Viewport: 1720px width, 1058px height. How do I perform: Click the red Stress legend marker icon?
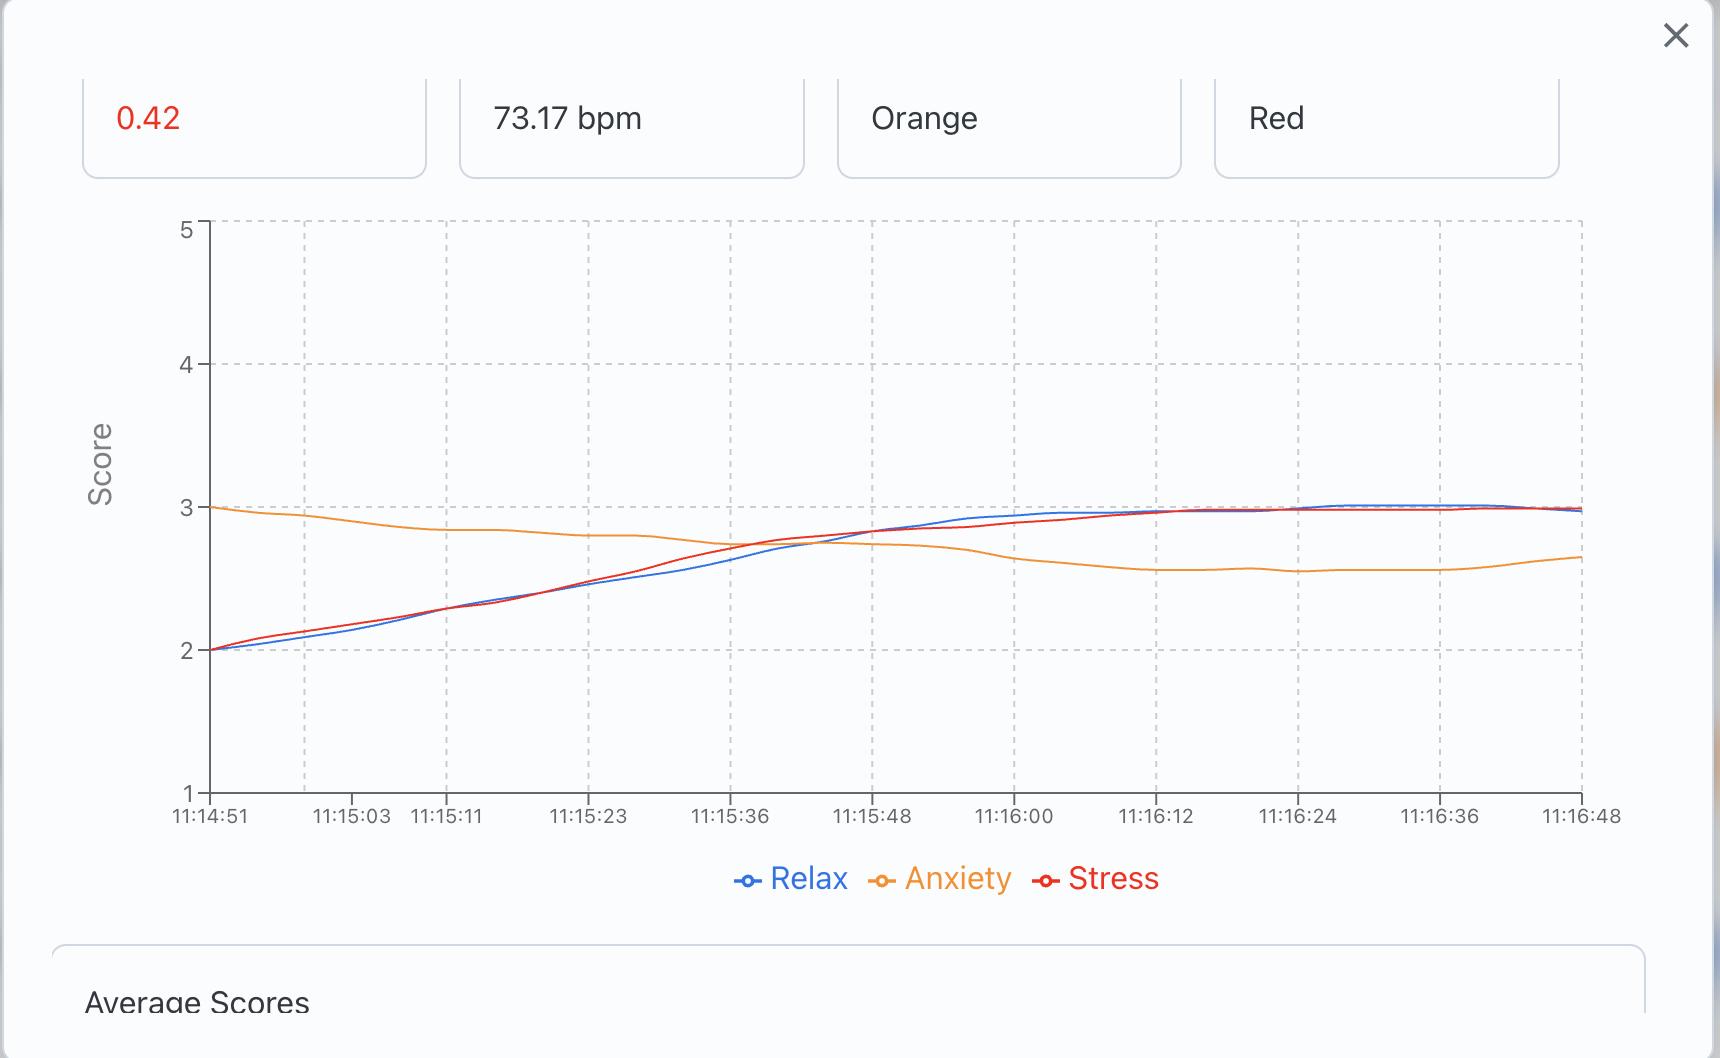pyautogui.click(x=1045, y=881)
